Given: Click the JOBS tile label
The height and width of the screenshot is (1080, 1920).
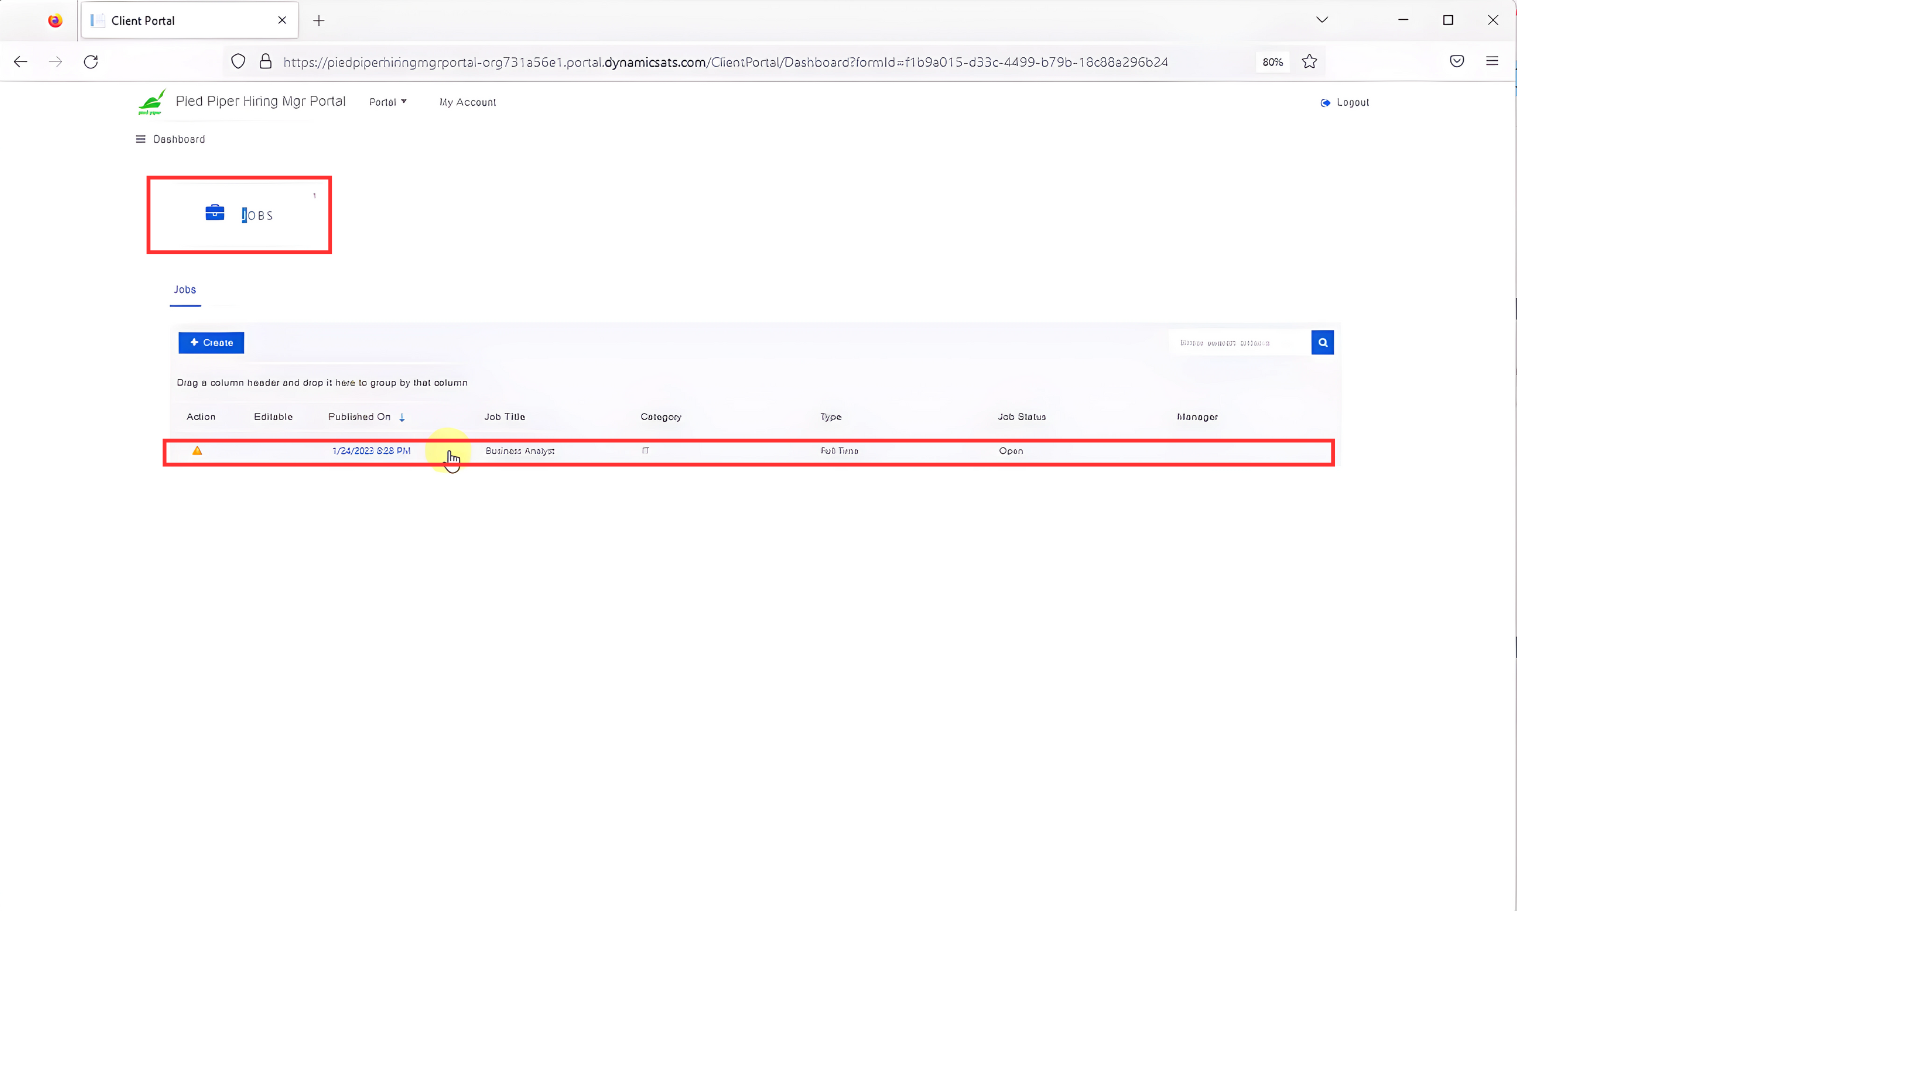Looking at the screenshot, I should (x=258, y=215).
